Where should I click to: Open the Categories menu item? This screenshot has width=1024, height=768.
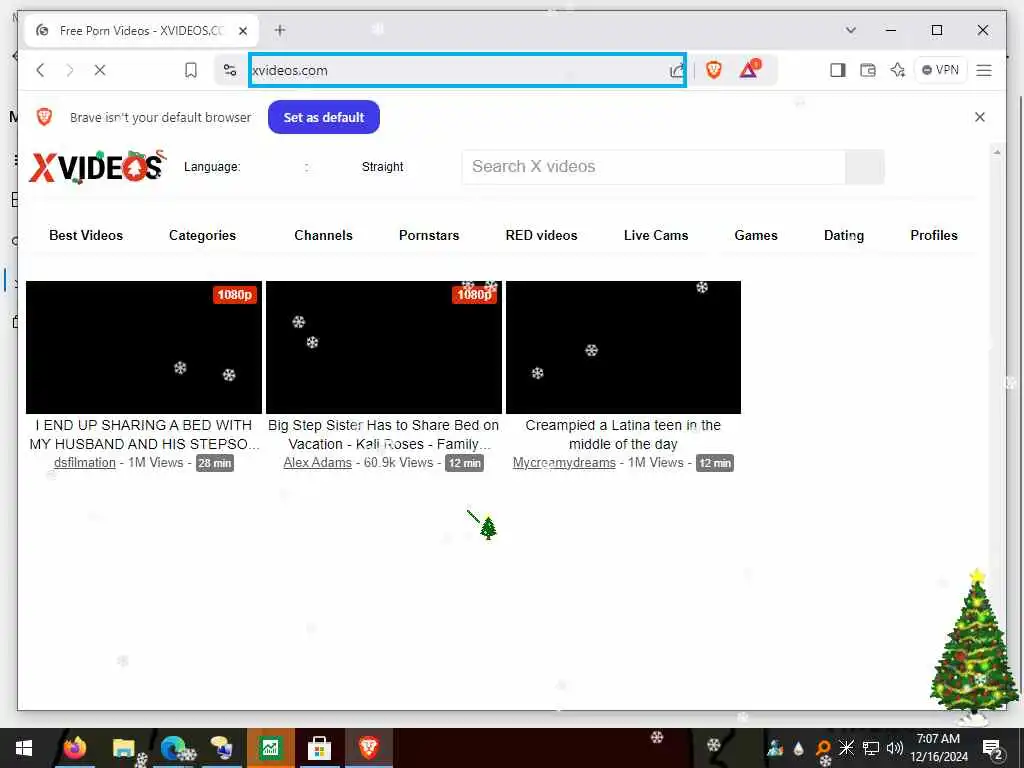pos(202,235)
